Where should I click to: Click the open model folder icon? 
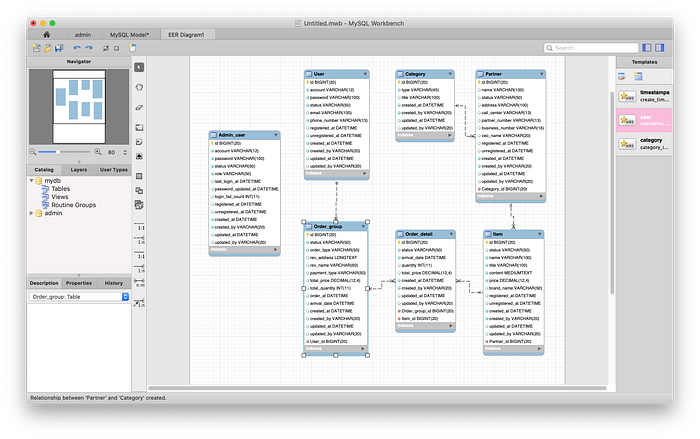coord(47,48)
